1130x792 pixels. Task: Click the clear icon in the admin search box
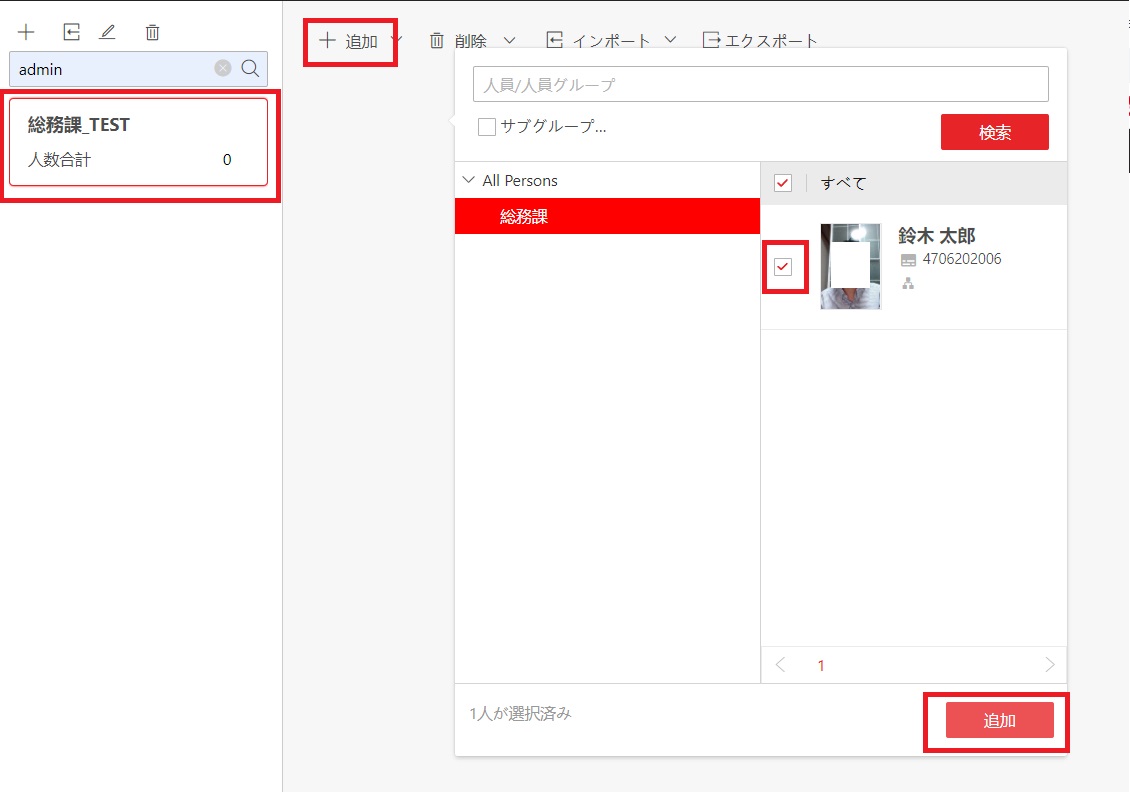[221, 69]
